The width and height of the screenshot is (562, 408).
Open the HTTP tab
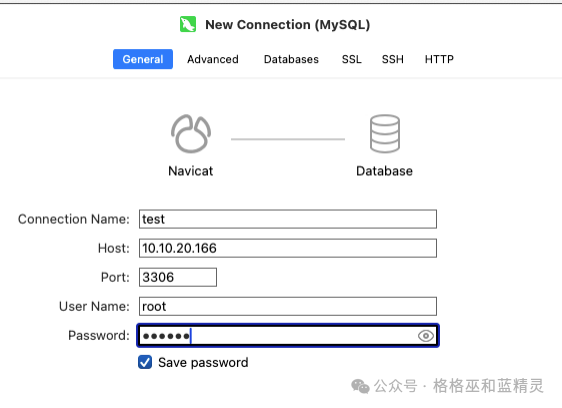tap(439, 59)
